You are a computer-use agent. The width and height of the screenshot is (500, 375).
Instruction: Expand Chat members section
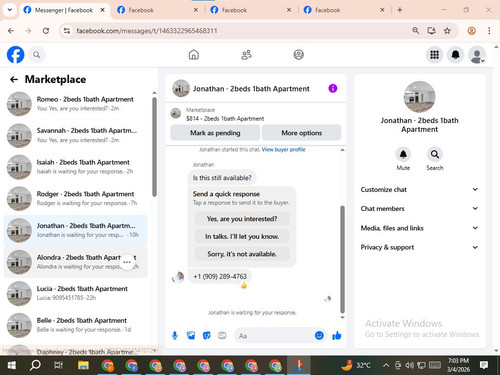pos(419,208)
